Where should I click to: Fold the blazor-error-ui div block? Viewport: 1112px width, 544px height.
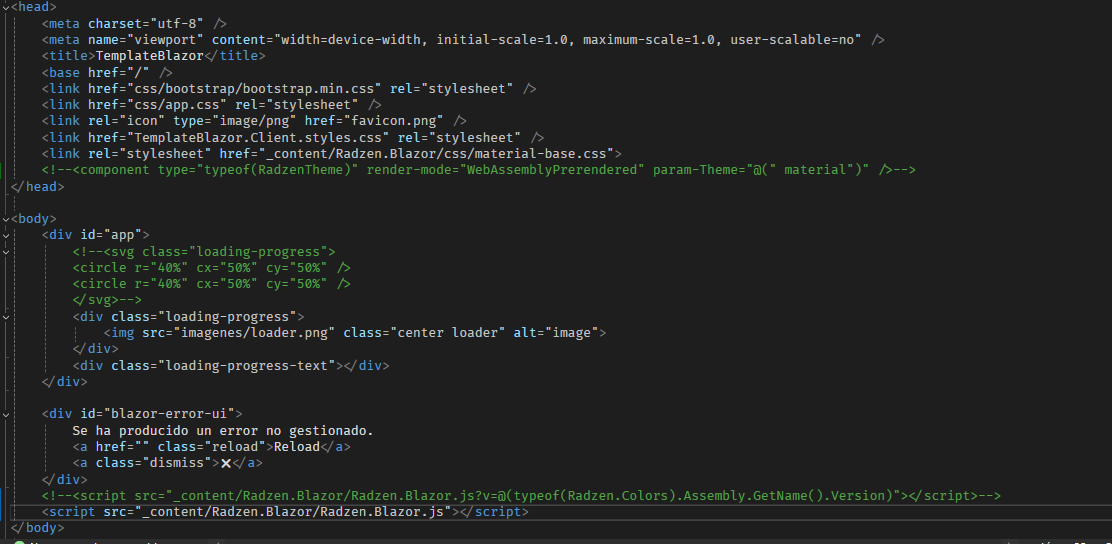[6, 414]
